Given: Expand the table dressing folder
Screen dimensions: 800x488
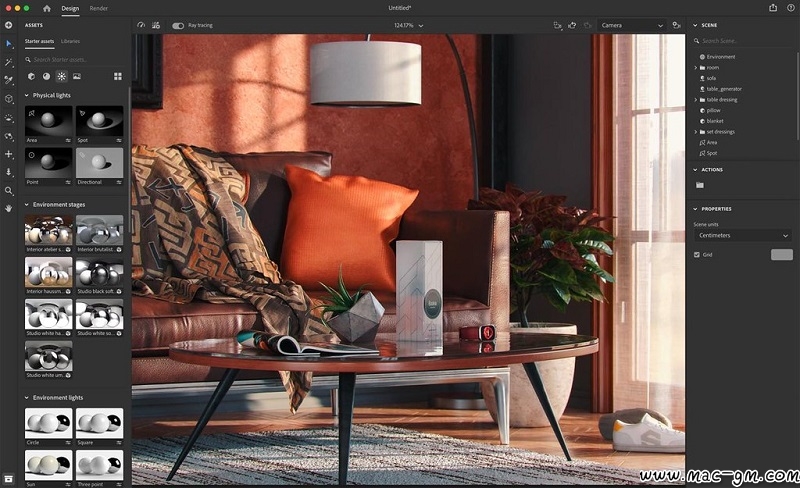Looking at the screenshot, I should [695, 100].
